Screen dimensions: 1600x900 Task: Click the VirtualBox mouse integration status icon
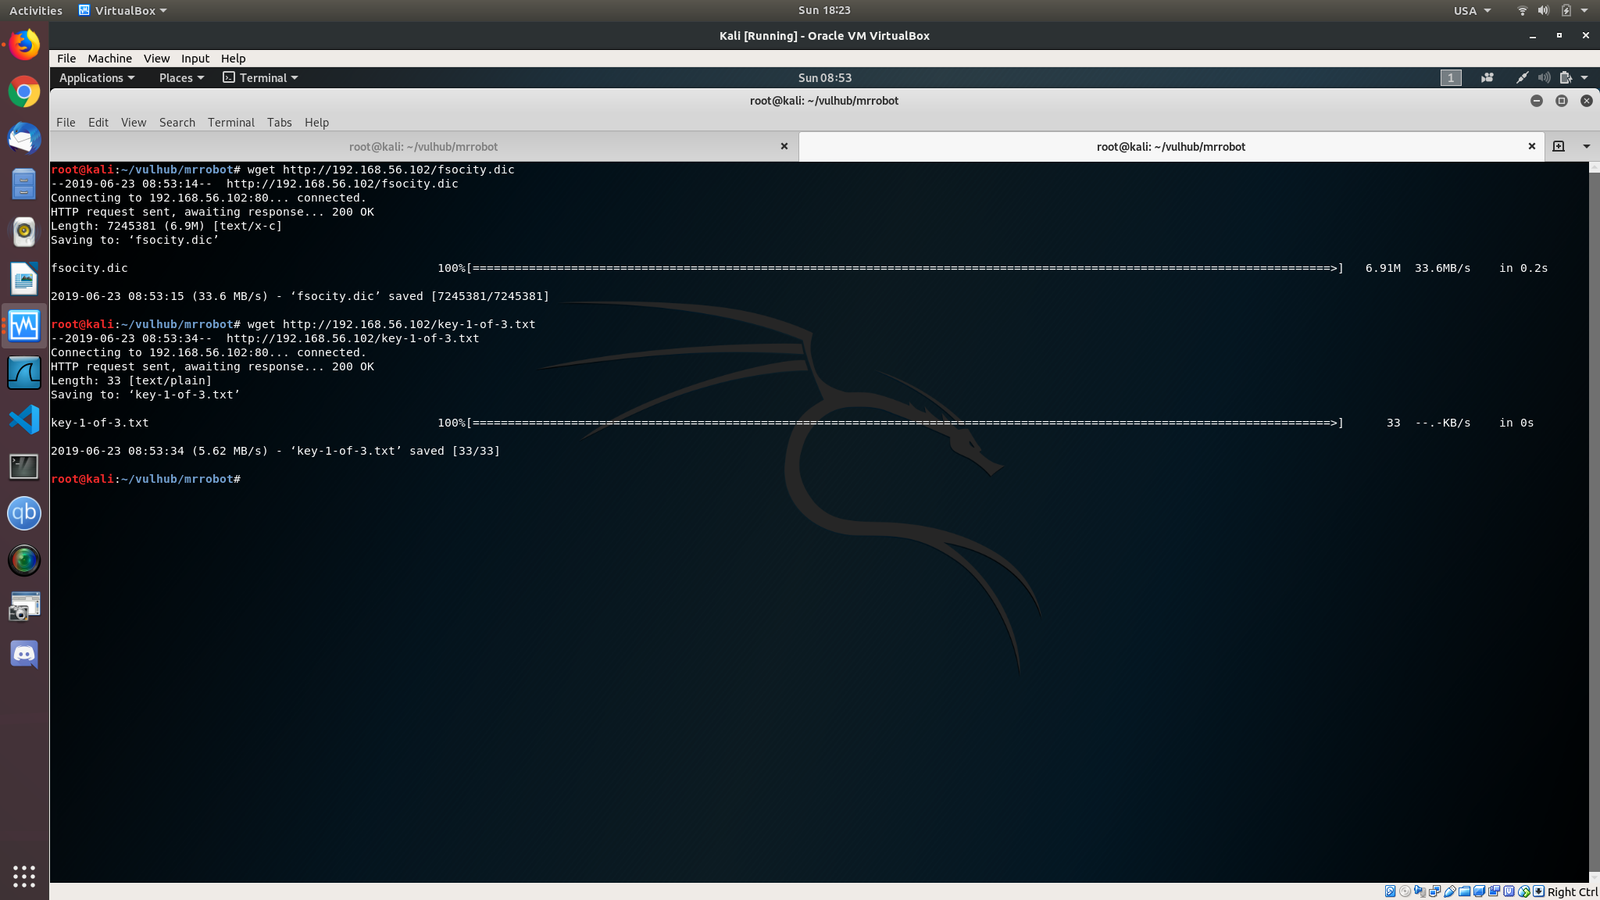coord(1524,892)
